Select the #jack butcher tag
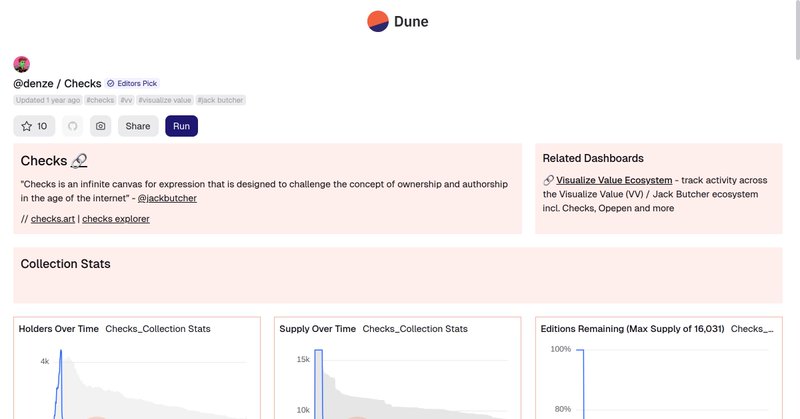This screenshot has width=800, height=419. [220, 100]
